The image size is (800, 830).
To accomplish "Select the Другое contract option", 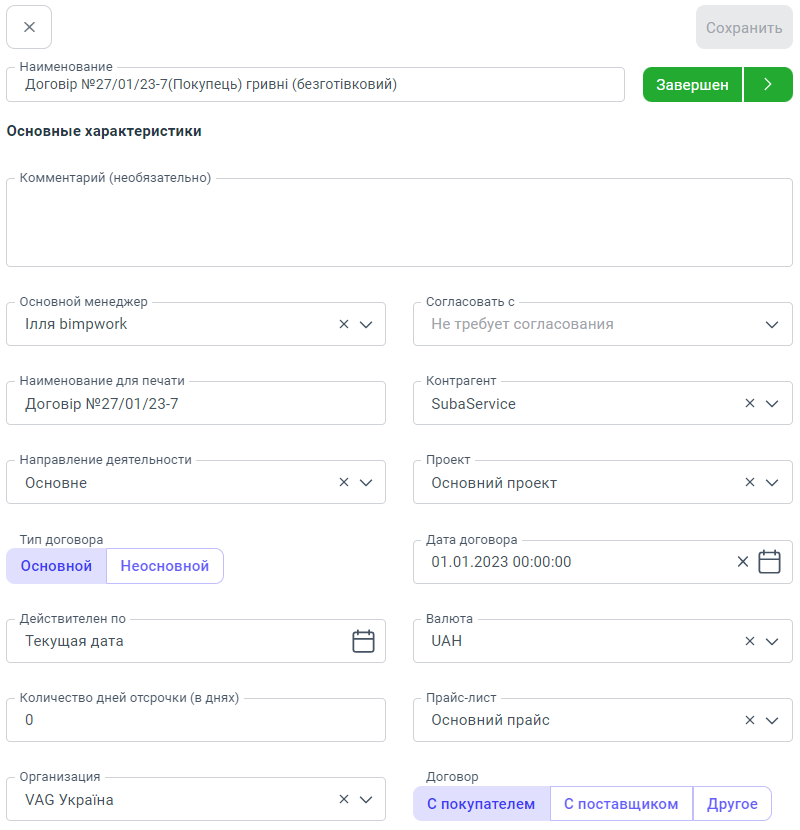I will click(732, 804).
